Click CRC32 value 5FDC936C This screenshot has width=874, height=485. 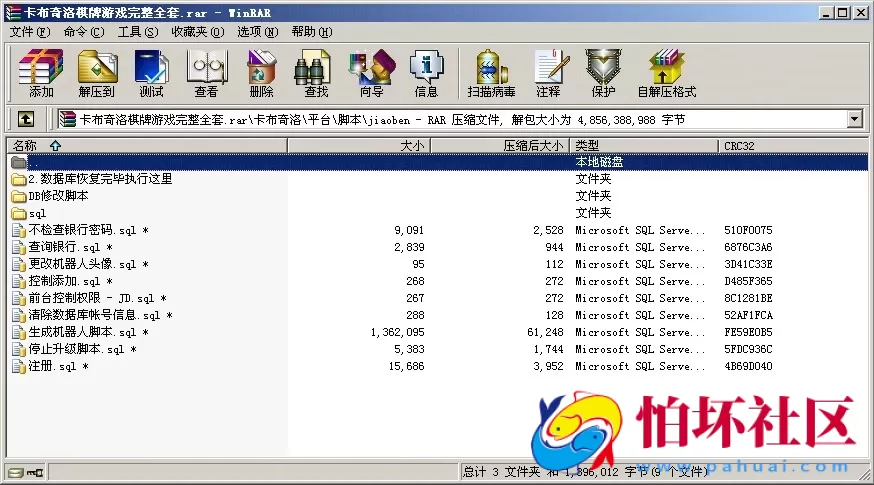(748, 350)
